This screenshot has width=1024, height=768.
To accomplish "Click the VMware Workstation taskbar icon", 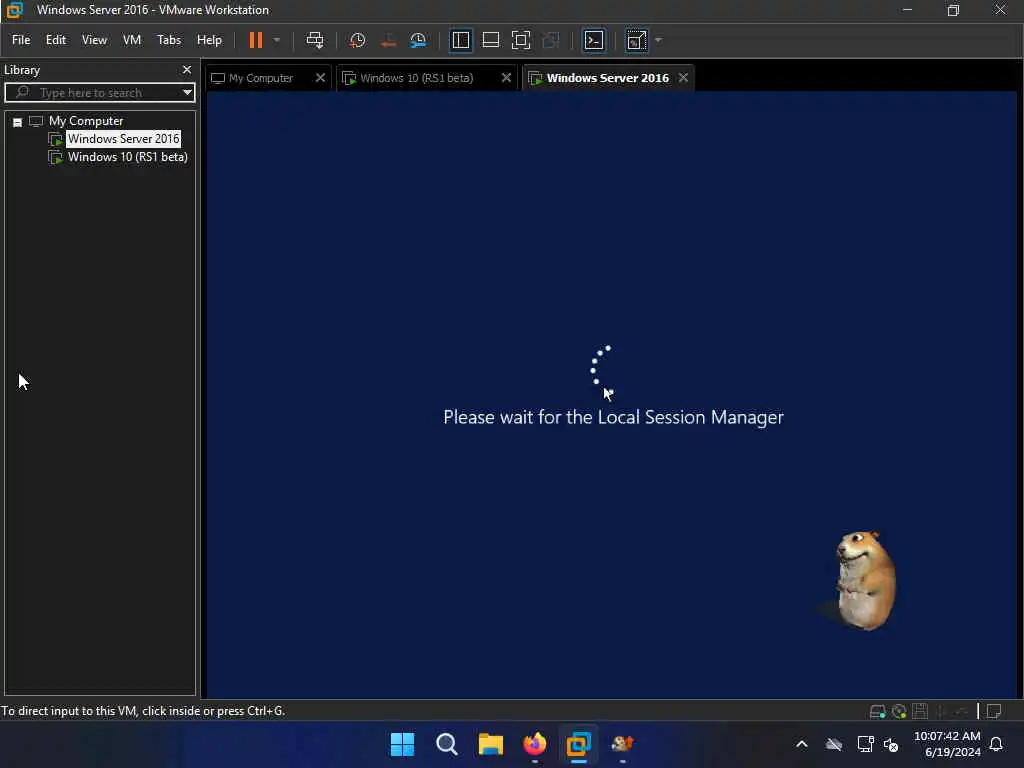I will click(579, 744).
